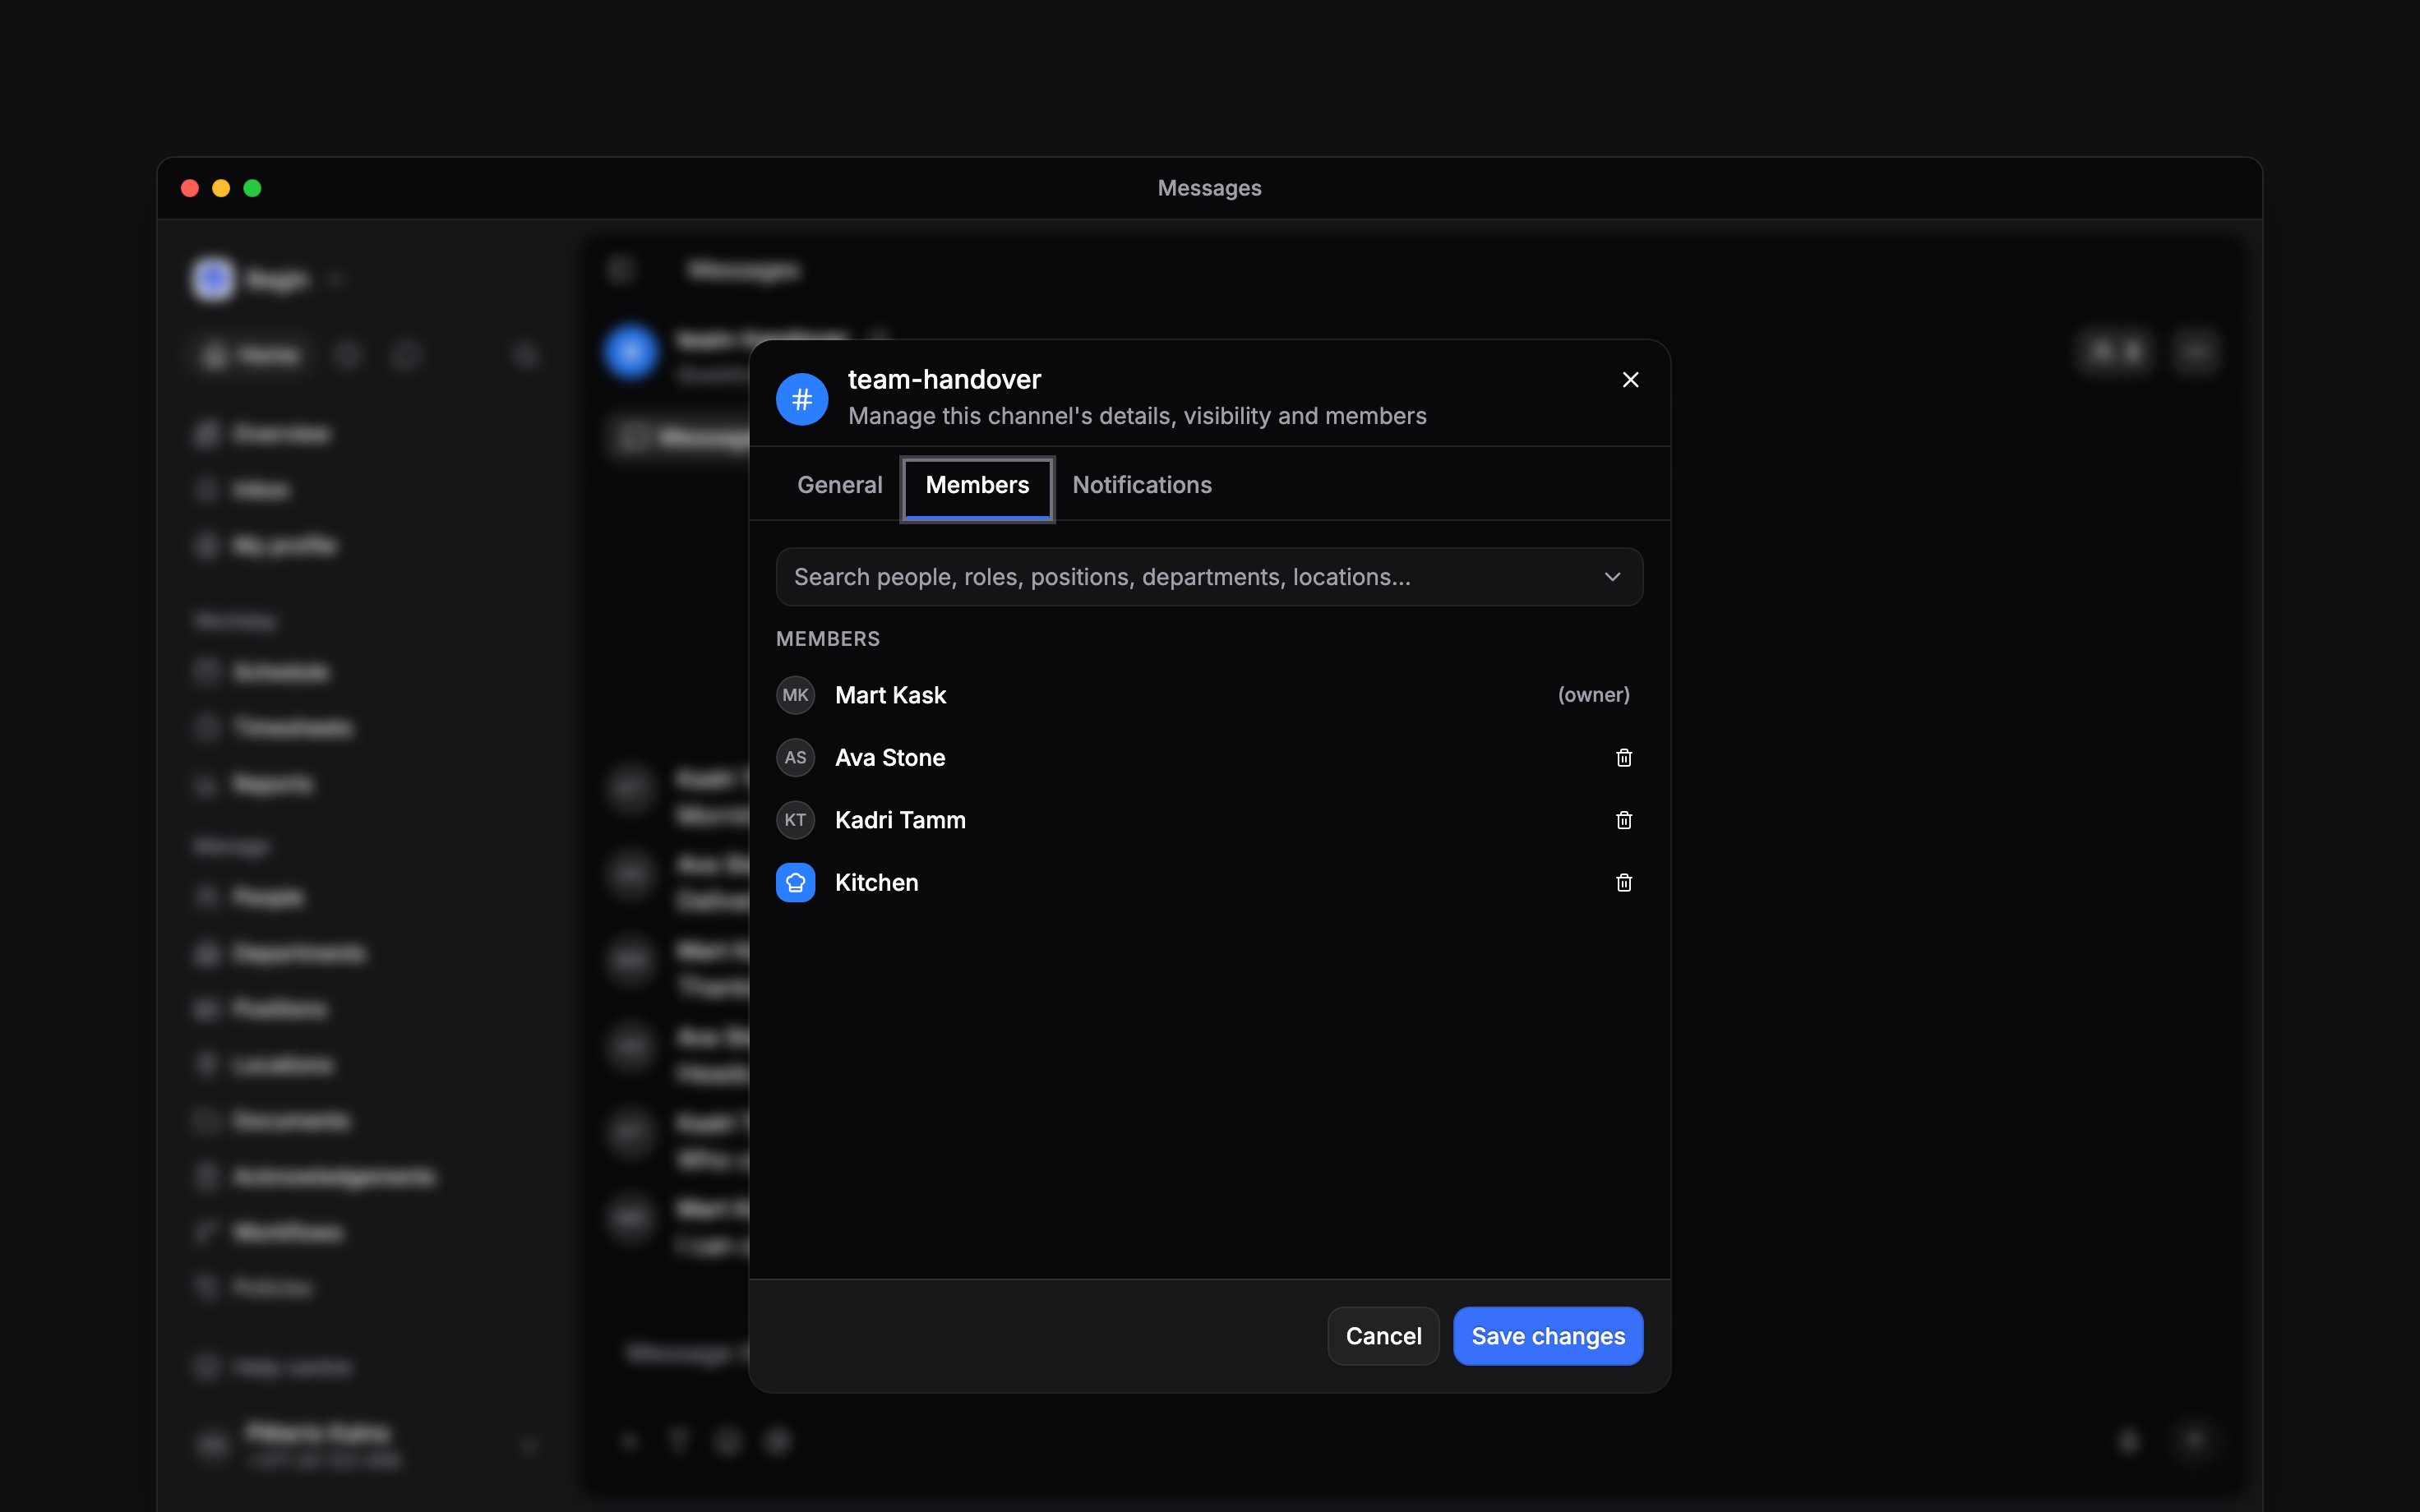This screenshot has height=1512, width=2420.
Task: Click Mart Kask's MK avatar
Action: tap(796, 695)
